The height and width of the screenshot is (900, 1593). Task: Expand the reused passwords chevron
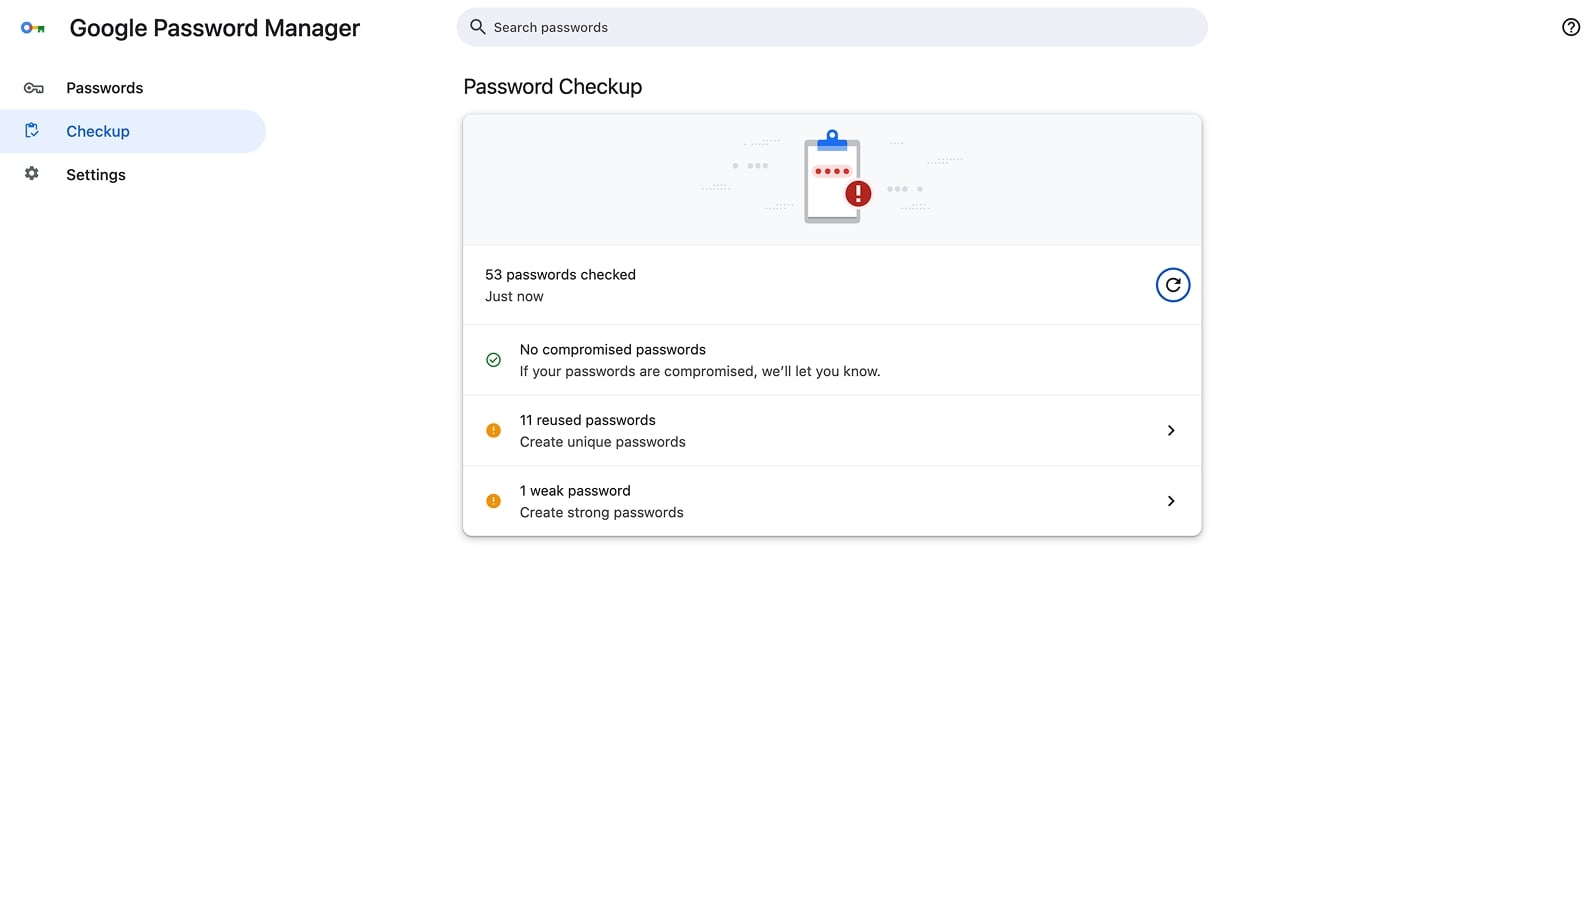click(1171, 431)
